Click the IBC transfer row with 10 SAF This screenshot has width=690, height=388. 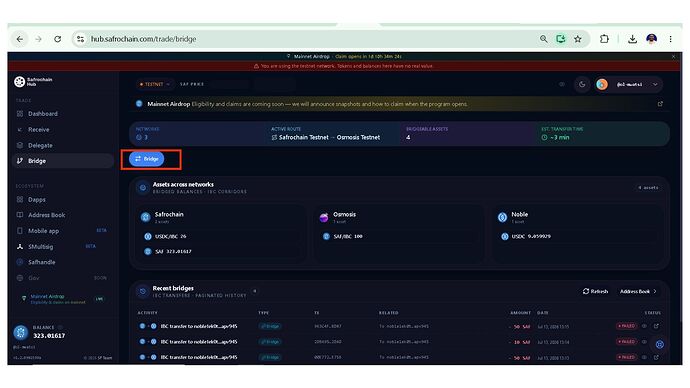[x=400, y=342]
